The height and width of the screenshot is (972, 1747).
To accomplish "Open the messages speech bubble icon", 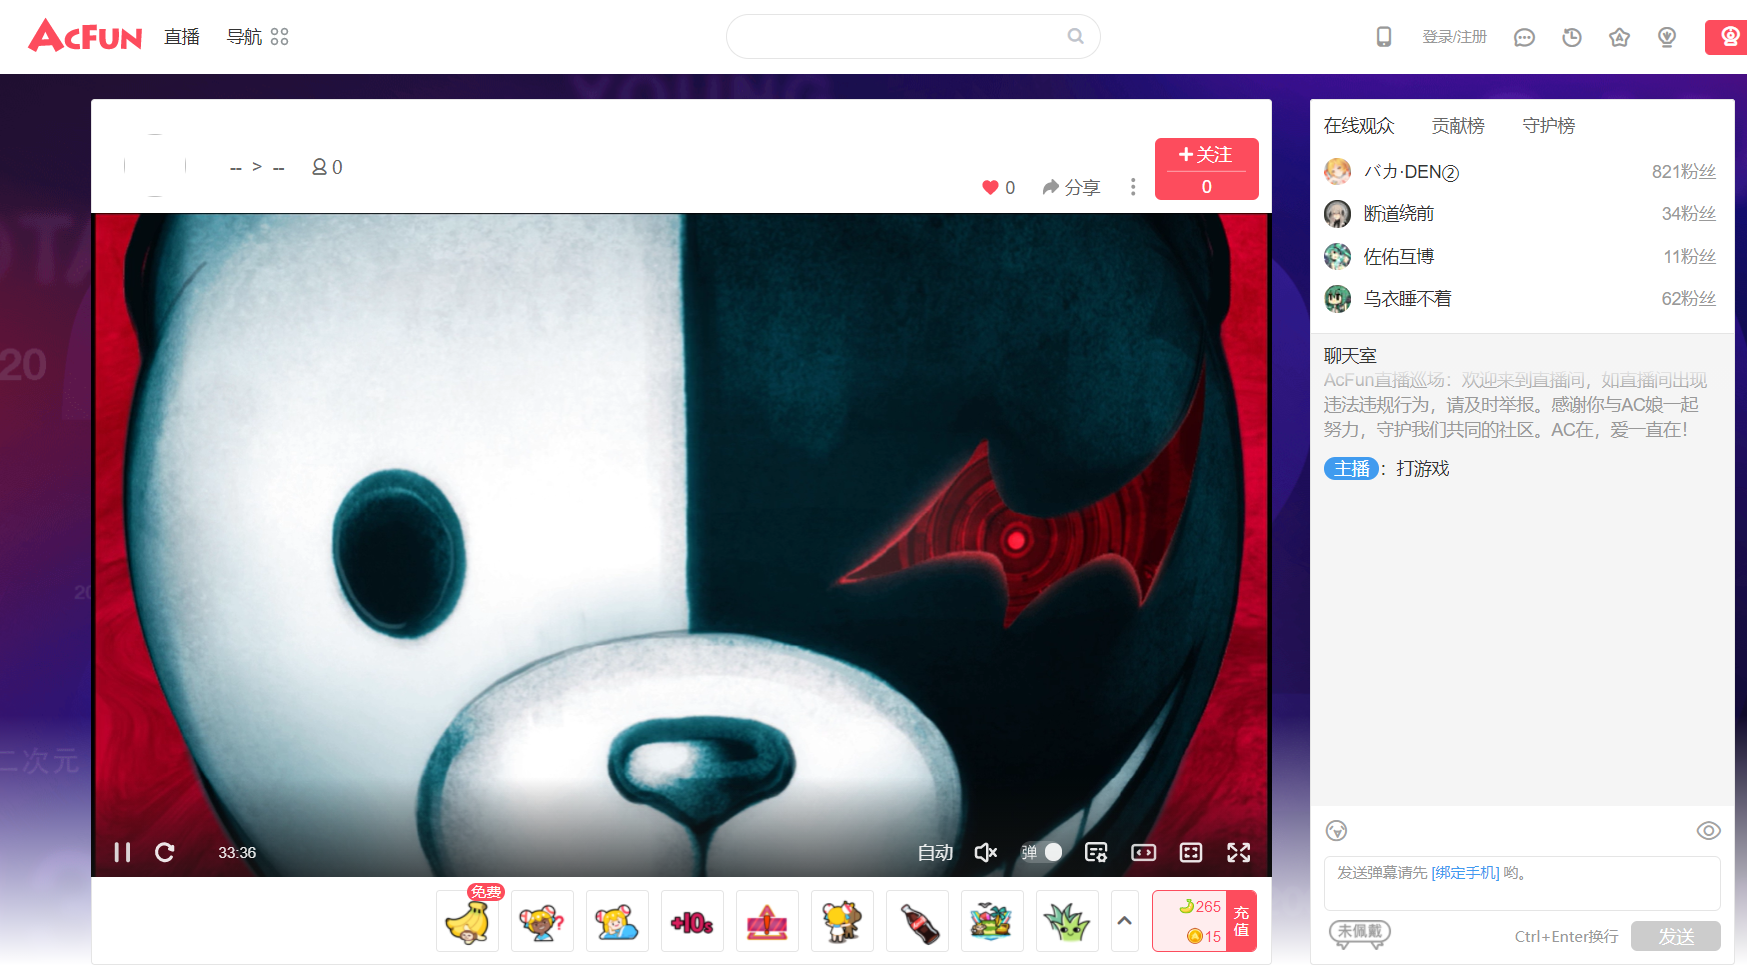I will 1524,37.
